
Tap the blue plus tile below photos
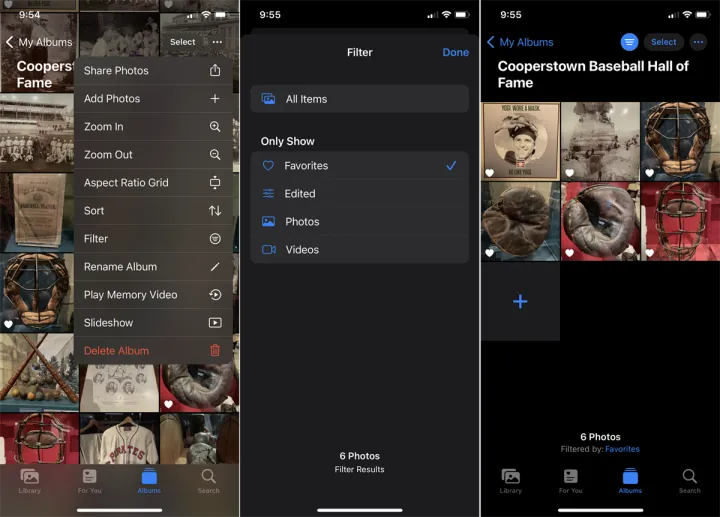point(520,302)
